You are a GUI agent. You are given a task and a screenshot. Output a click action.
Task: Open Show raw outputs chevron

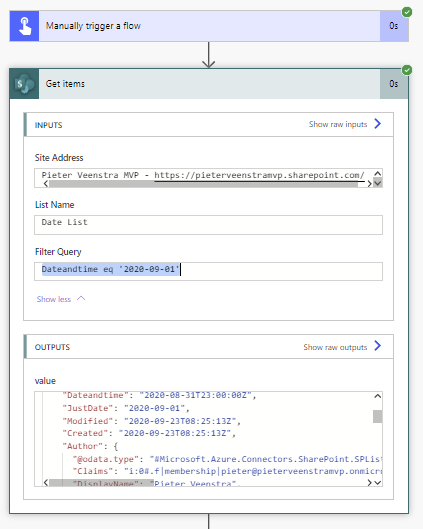[x=377, y=346]
